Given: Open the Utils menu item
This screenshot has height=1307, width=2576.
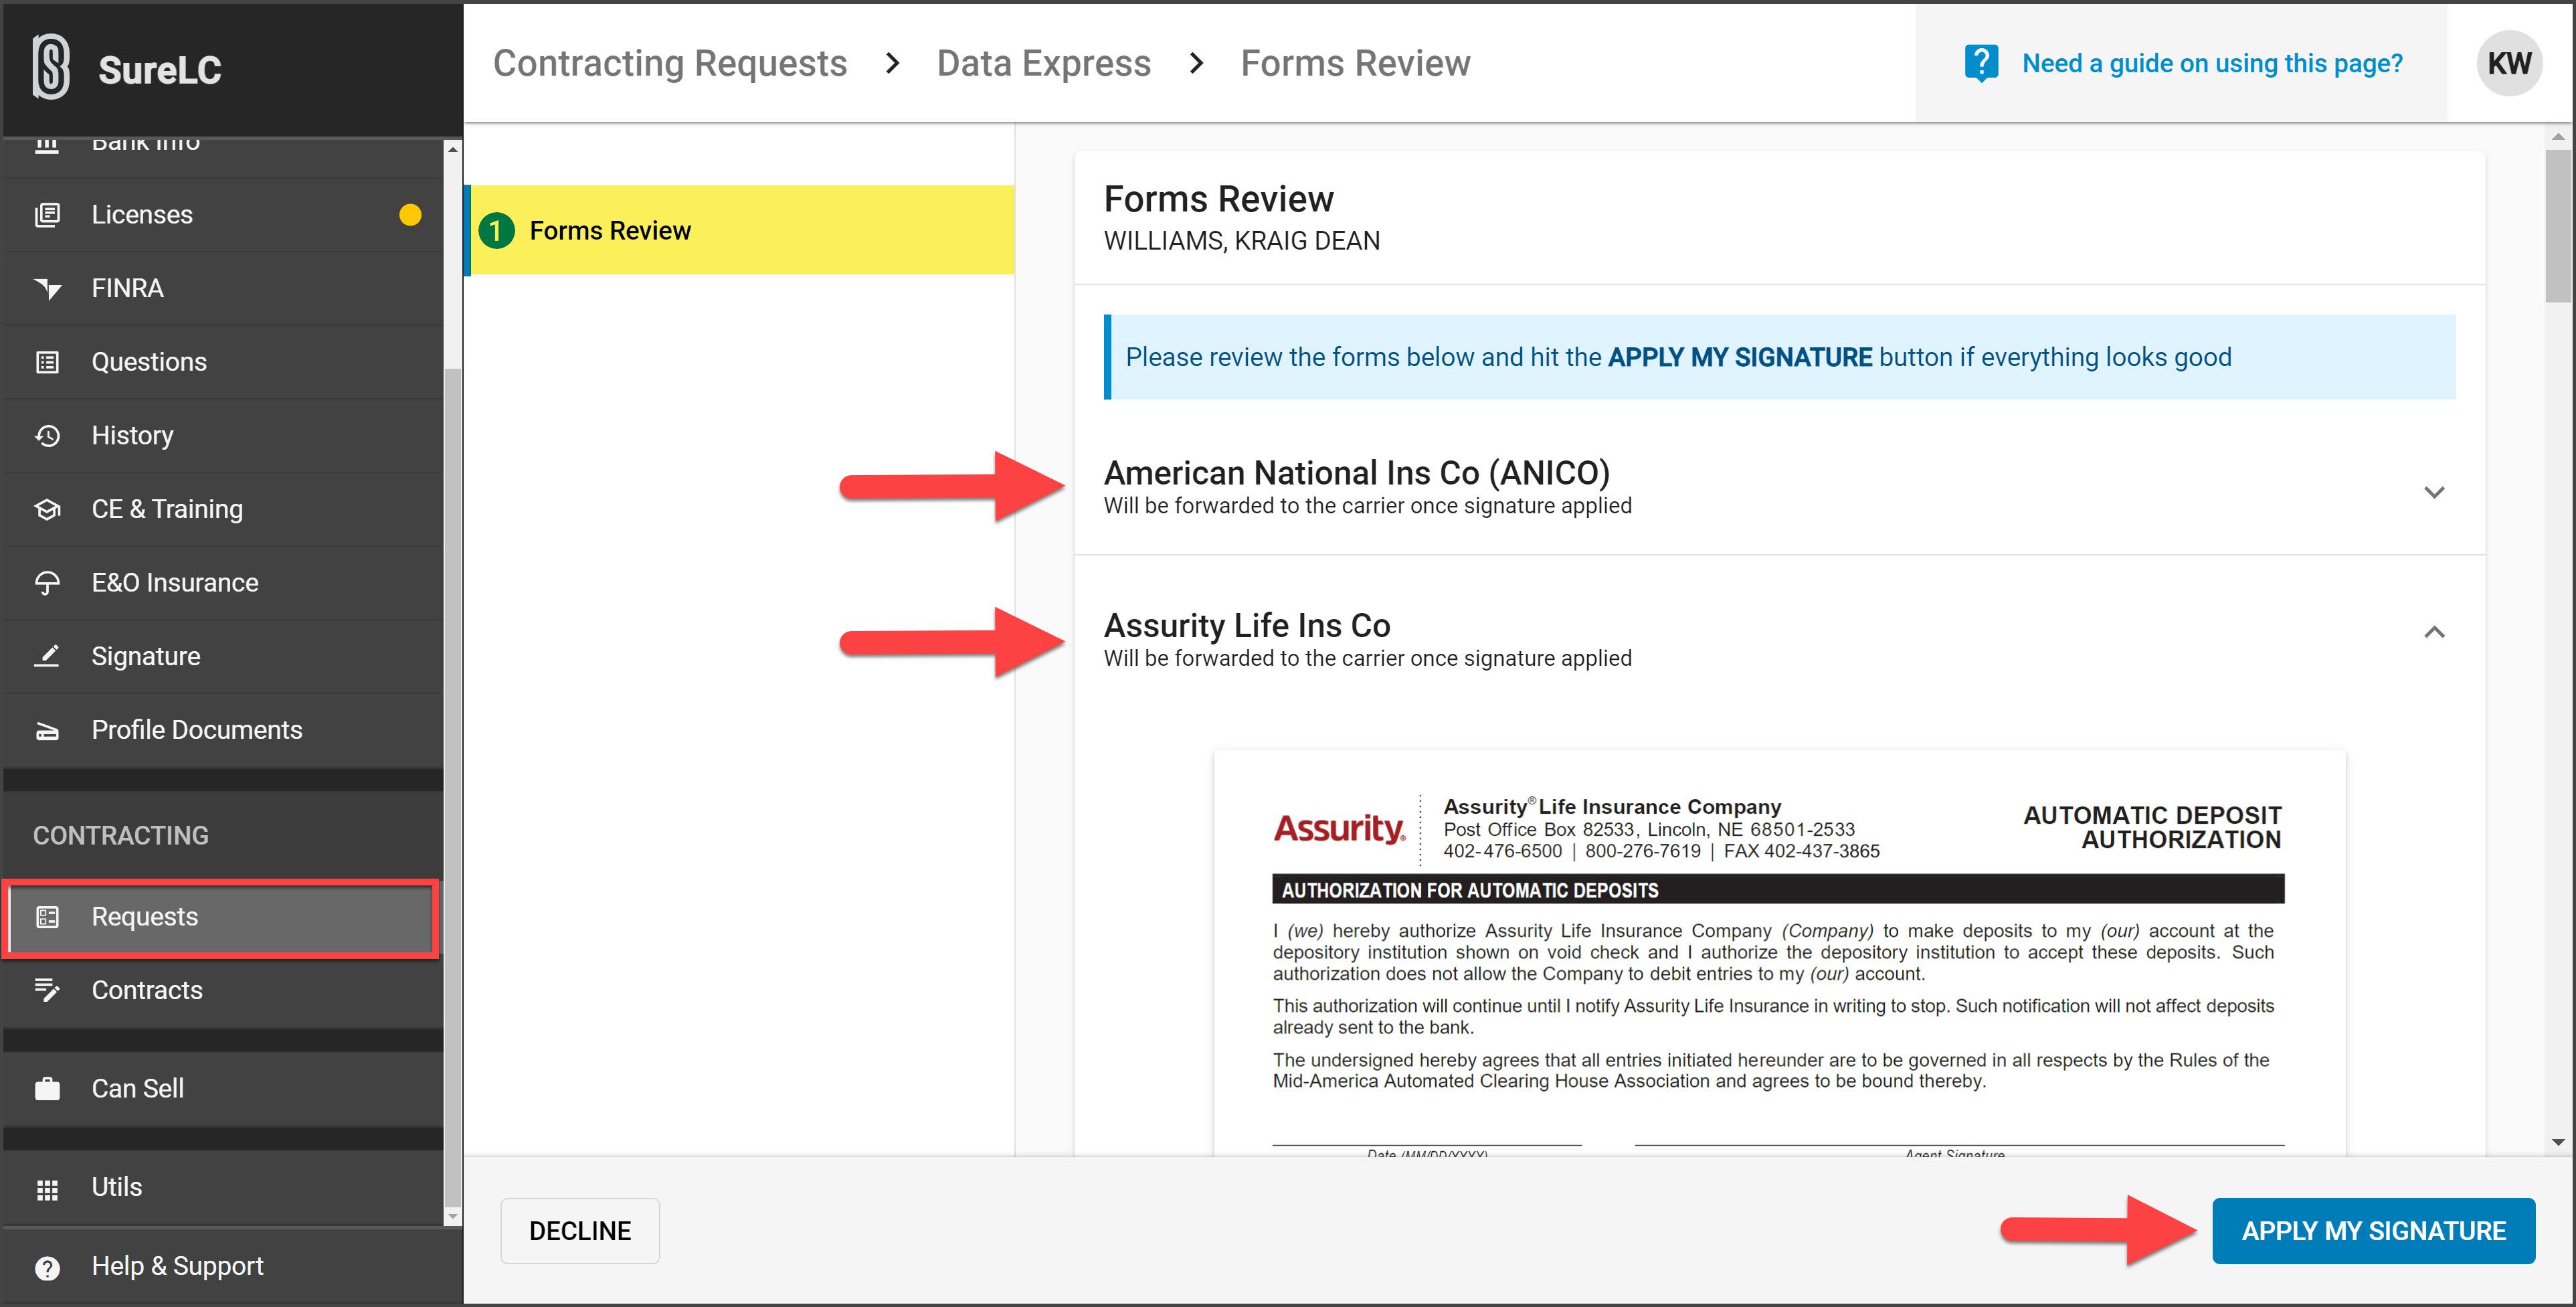Looking at the screenshot, I should [x=223, y=1187].
